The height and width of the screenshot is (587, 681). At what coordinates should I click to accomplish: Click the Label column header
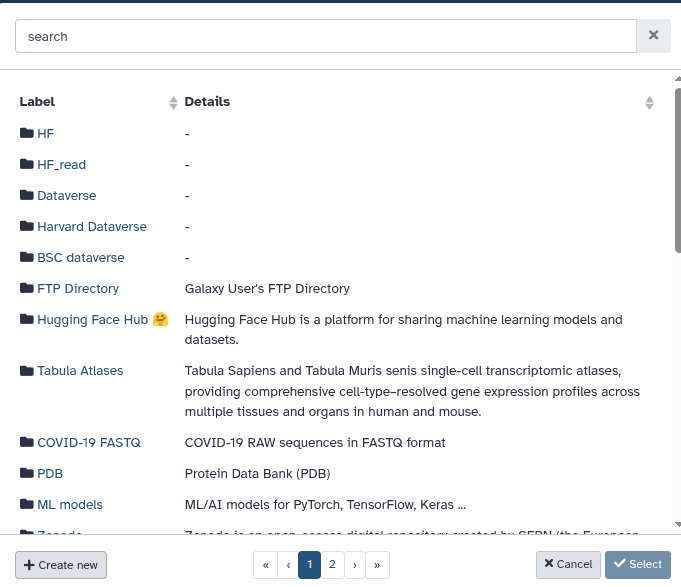(x=37, y=102)
